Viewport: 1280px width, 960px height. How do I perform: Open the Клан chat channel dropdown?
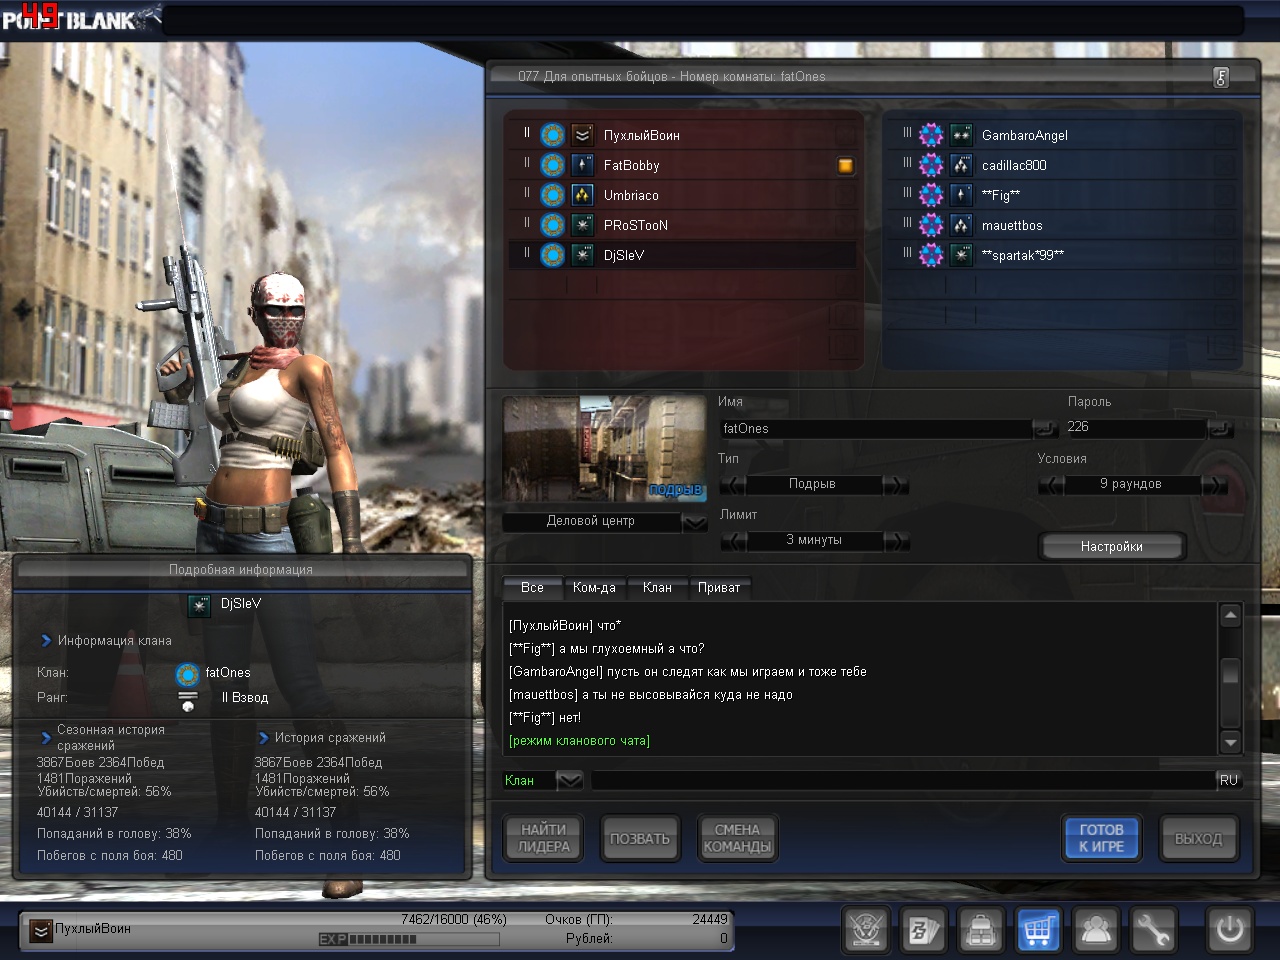(569, 780)
